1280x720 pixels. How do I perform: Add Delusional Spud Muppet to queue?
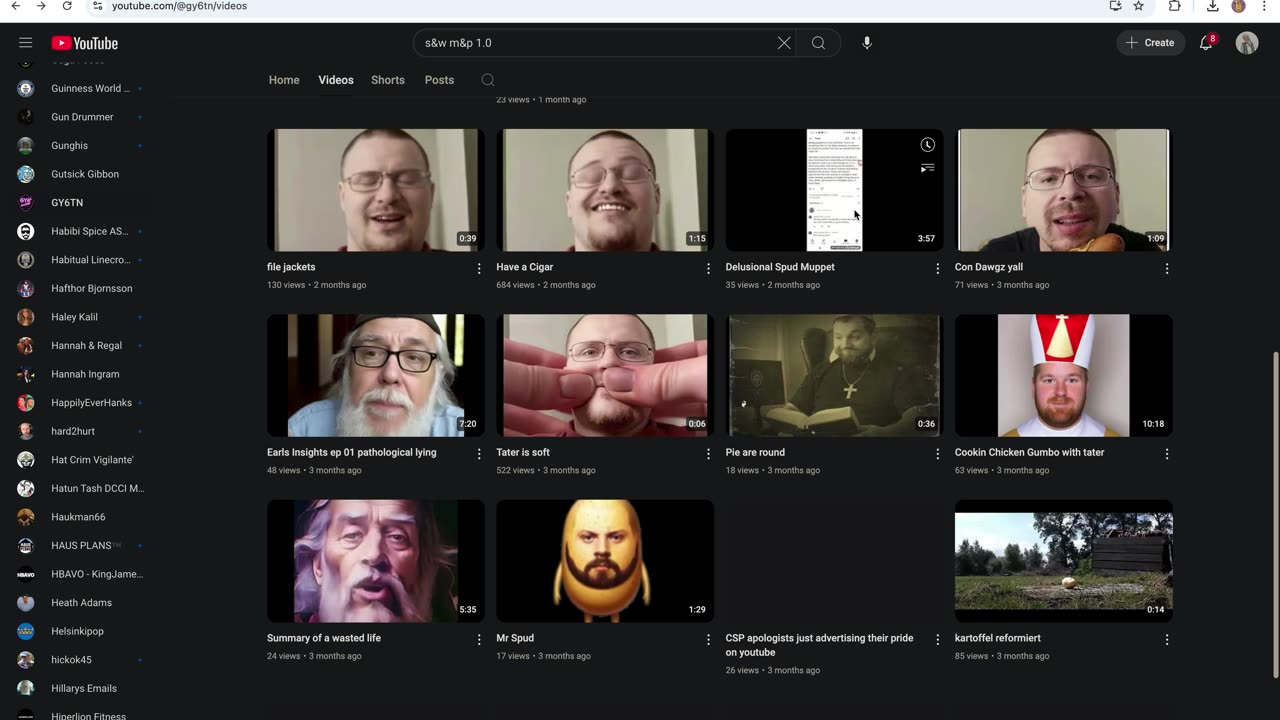tap(927, 168)
